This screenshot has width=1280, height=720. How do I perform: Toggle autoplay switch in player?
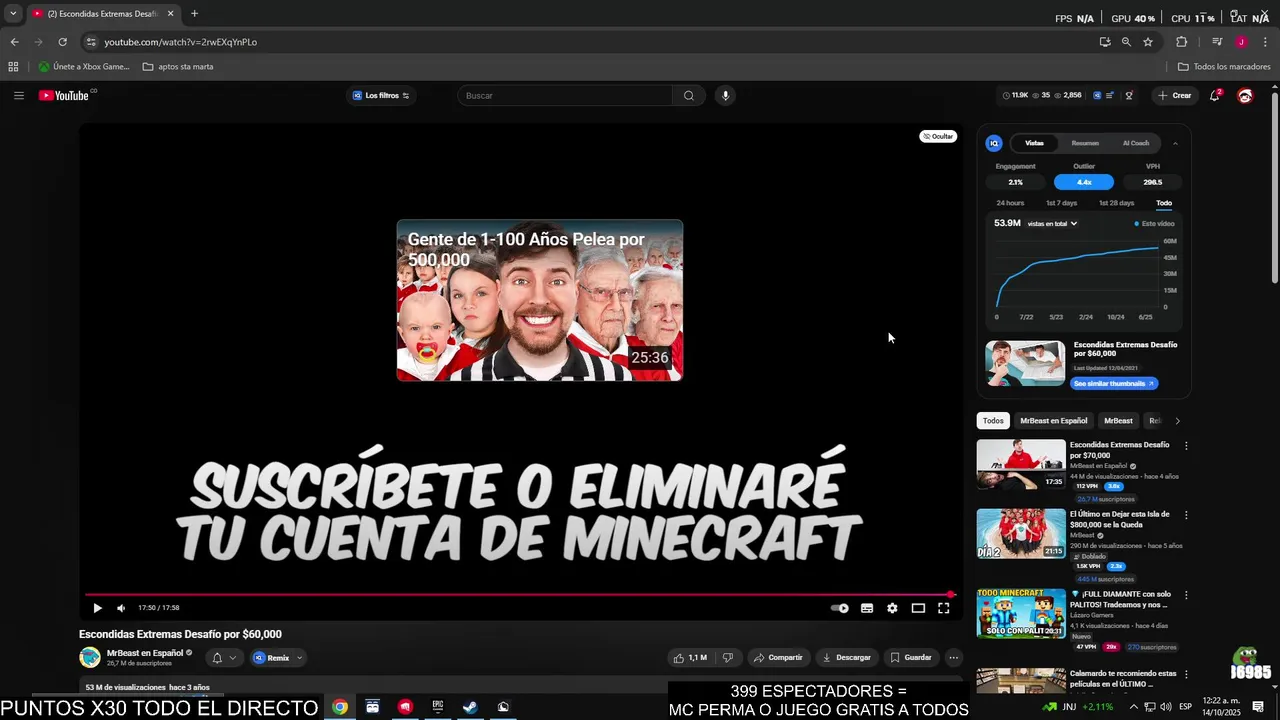point(840,608)
